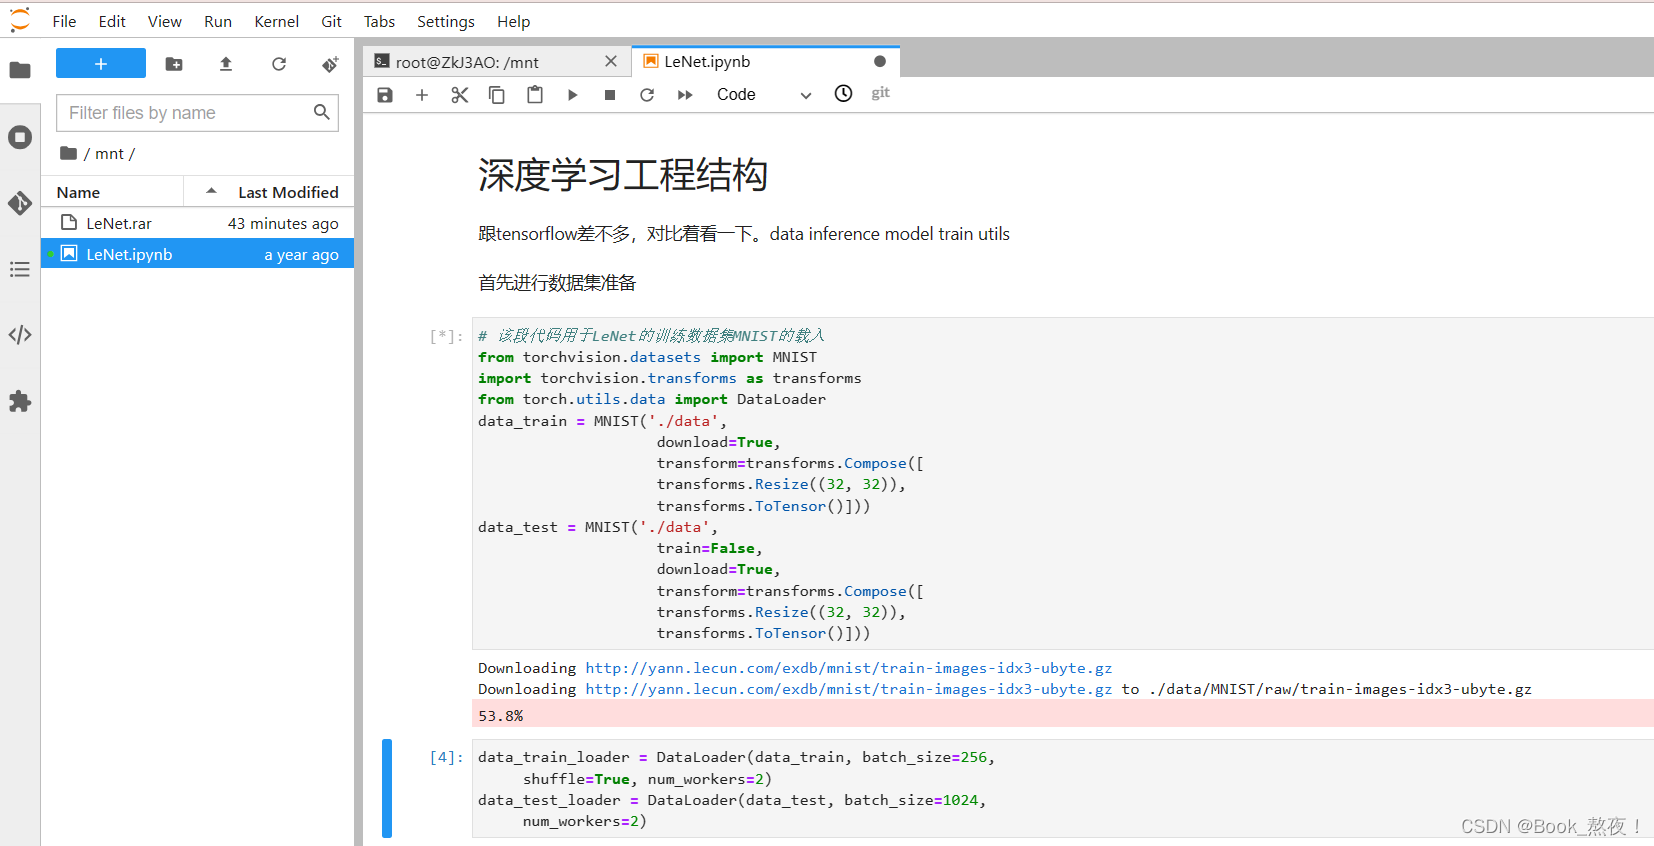The width and height of the screenshot is (1654, 846).
Task: Restart the kernel
Action: coord(647,95)
